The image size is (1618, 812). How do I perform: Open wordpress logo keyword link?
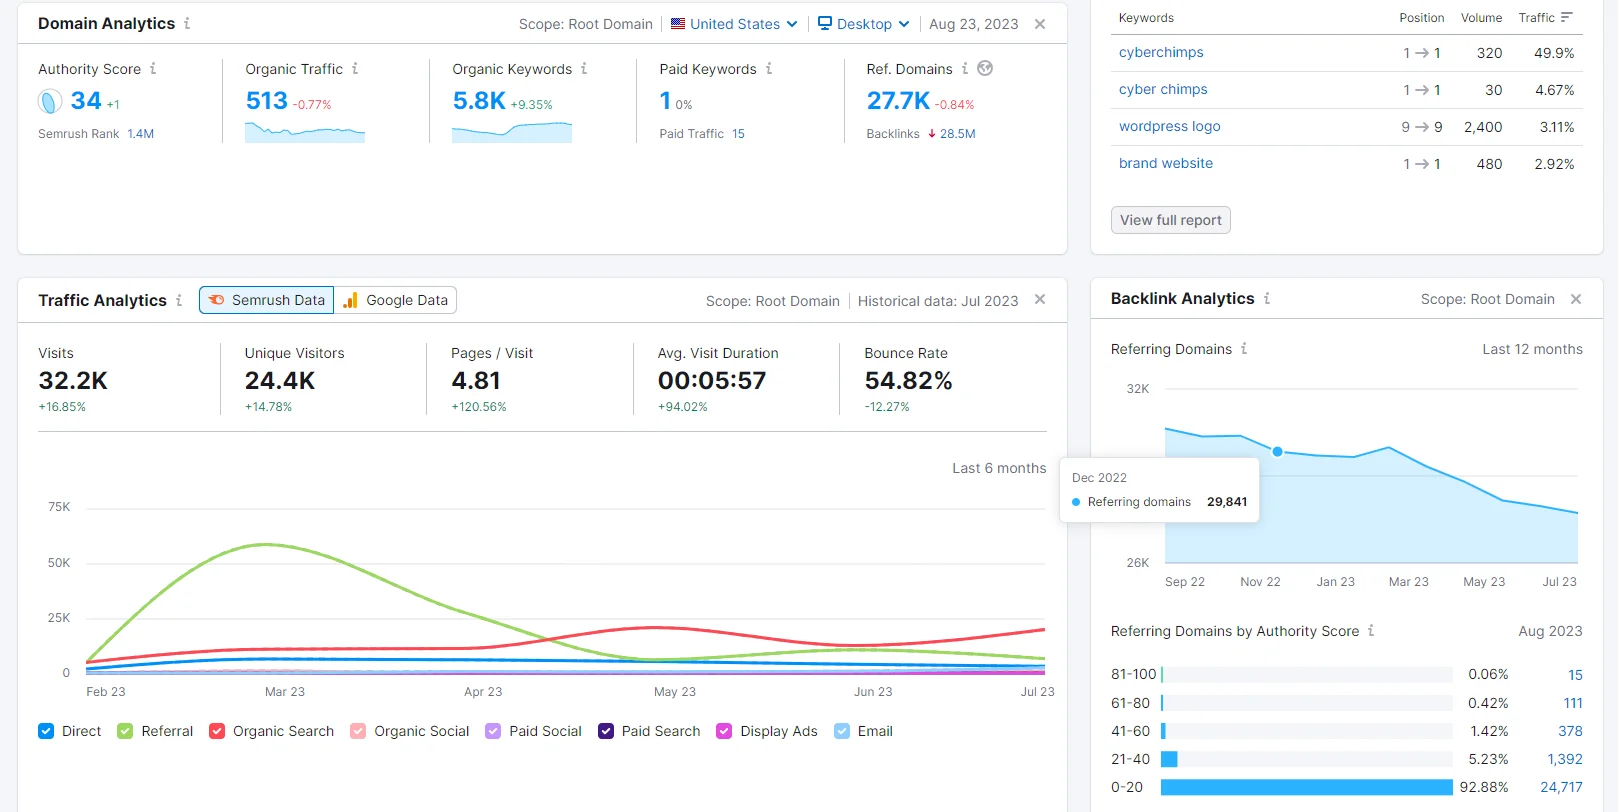coord(1170,127)
